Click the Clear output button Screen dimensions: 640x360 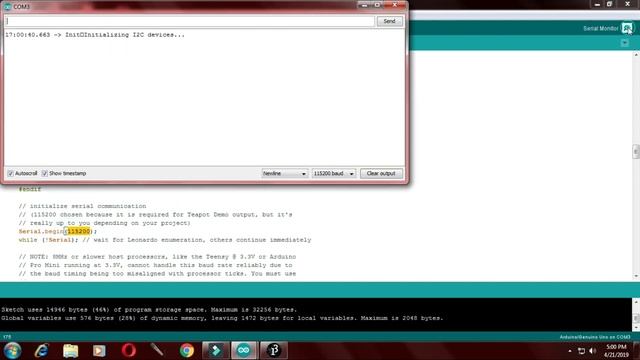[381, 173]
